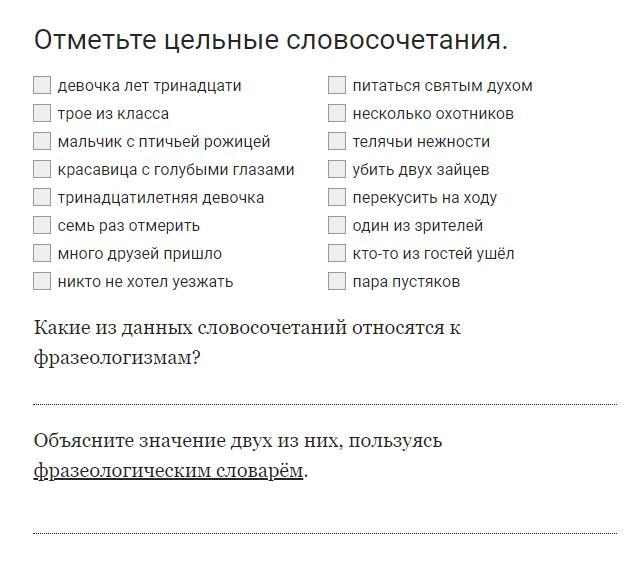
Task: Tick the "кто-то из гостей ушёл" checkbox
Action: pos(337,253)
